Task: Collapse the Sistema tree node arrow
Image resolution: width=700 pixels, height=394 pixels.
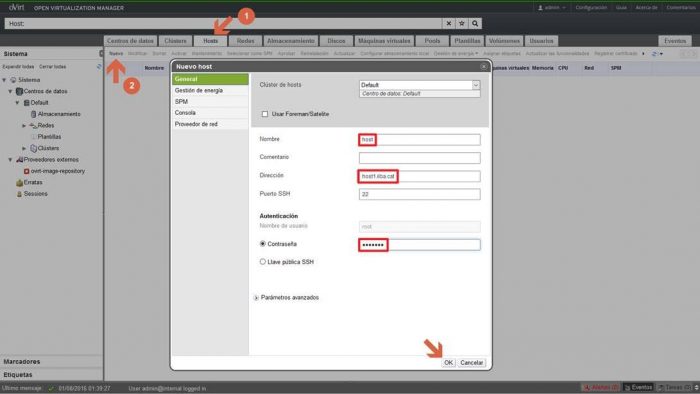Action: (x=4, y=80)
